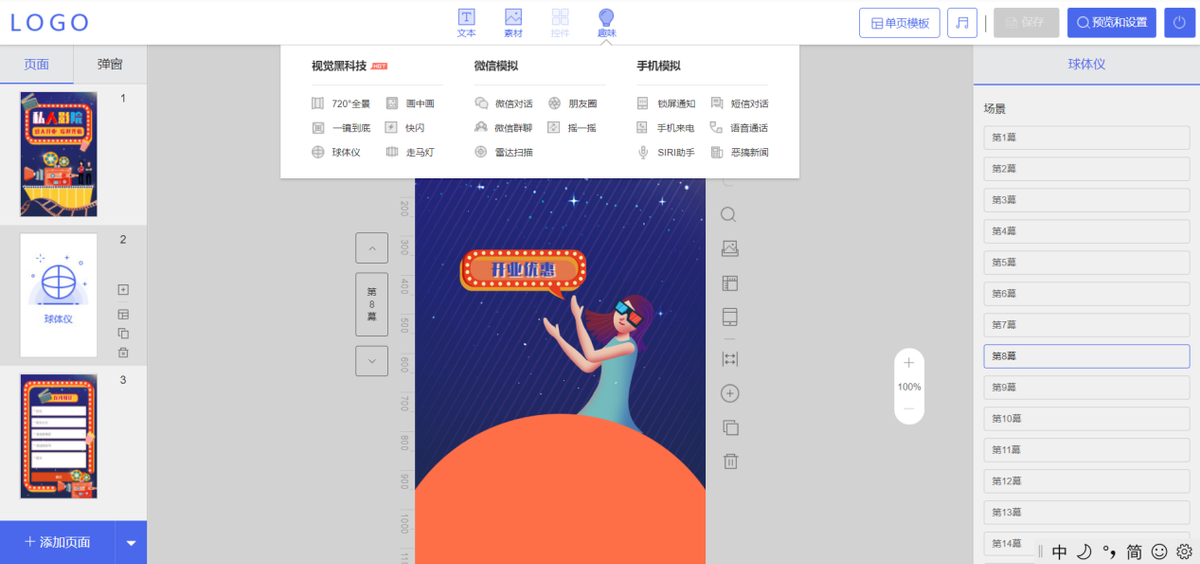Click the 摇一摇 shake icon
This screenshot has width=1200, height=564.
pyautogui.click(x=554, y=128)
